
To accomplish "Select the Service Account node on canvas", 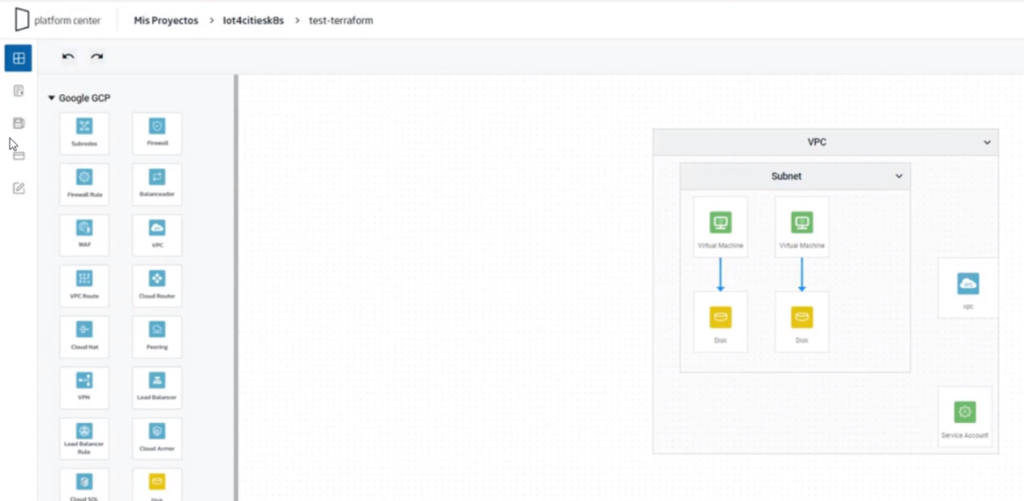I will click(965, 417).
